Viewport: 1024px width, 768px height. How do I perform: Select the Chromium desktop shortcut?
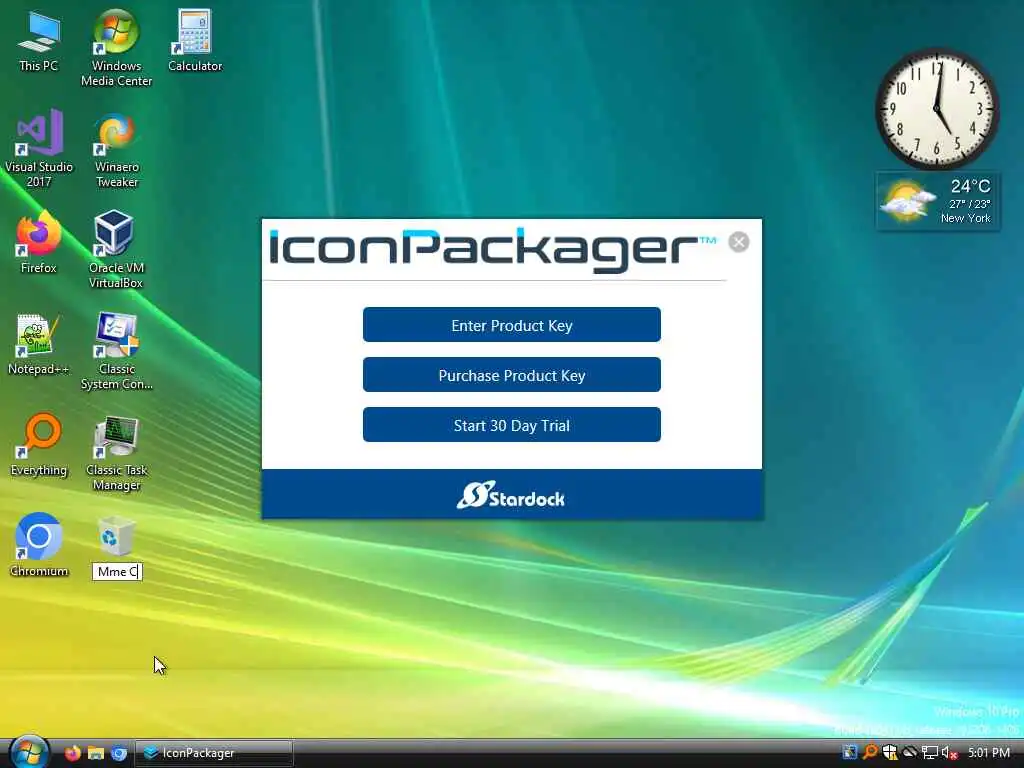(x=39, y=545)
